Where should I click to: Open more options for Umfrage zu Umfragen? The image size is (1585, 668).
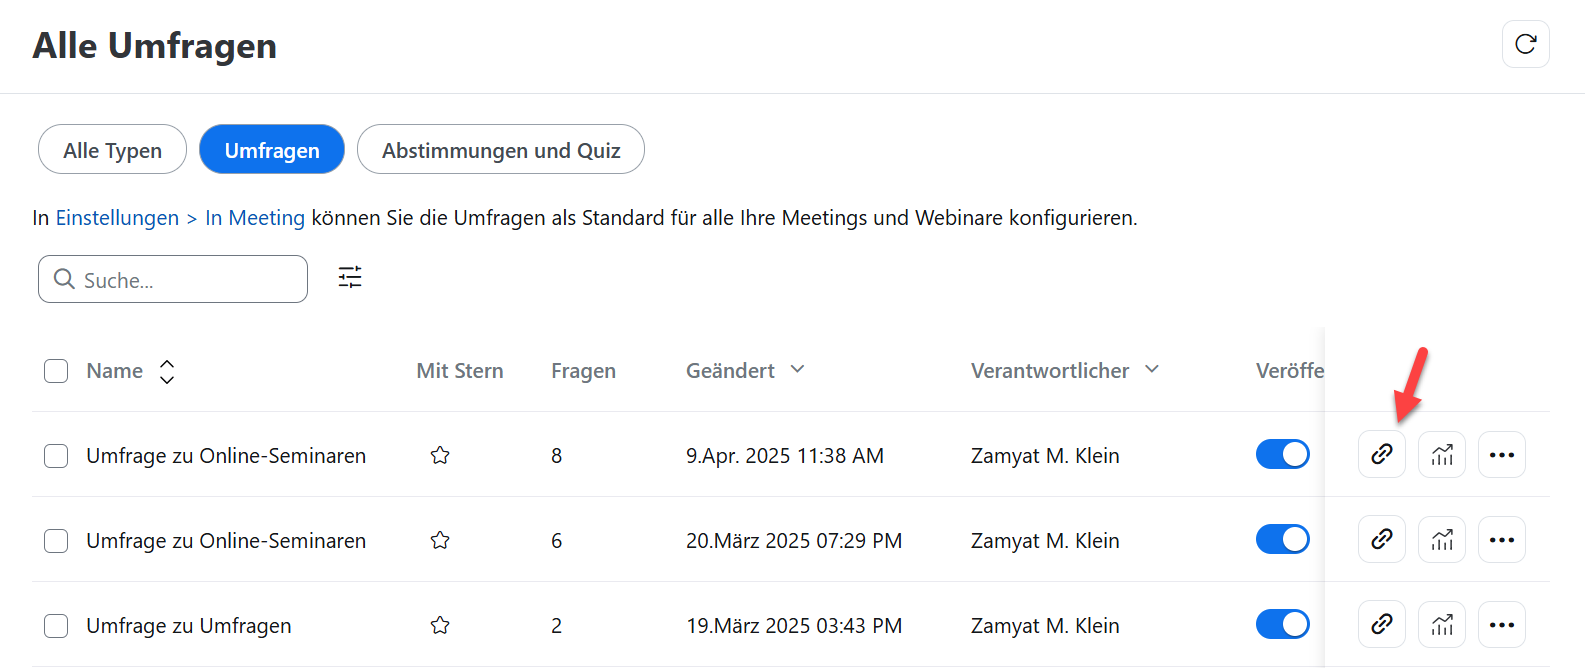pyautogui.click(x=1501, y=624)
